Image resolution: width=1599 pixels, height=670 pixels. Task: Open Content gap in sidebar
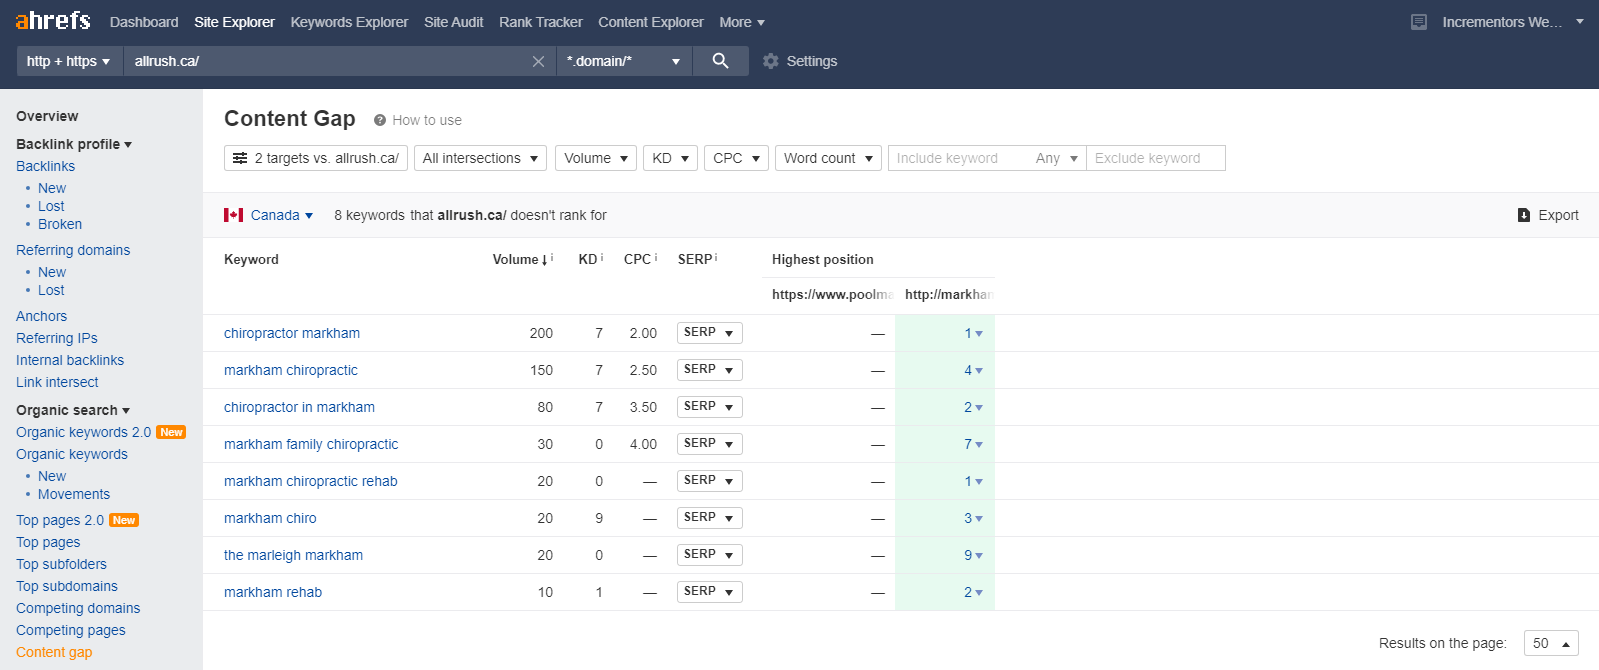coord(54,652)
